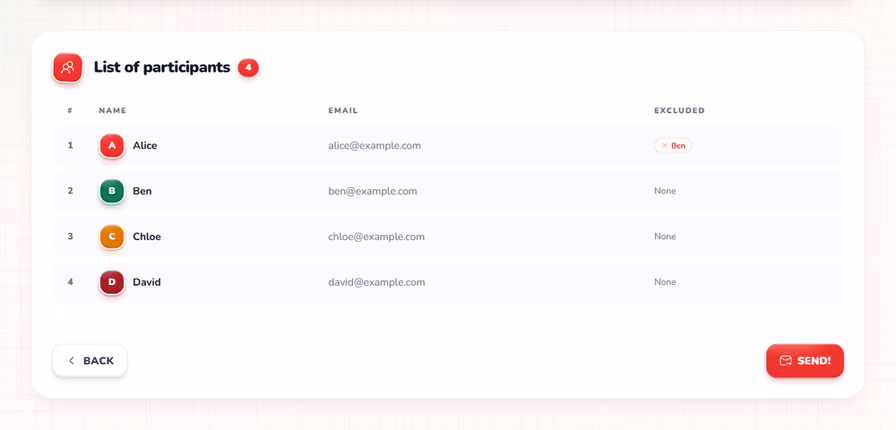The width and height of the screenshot is (896, 430).
Task: Select the name Chloe
Action: click(147, 237)
